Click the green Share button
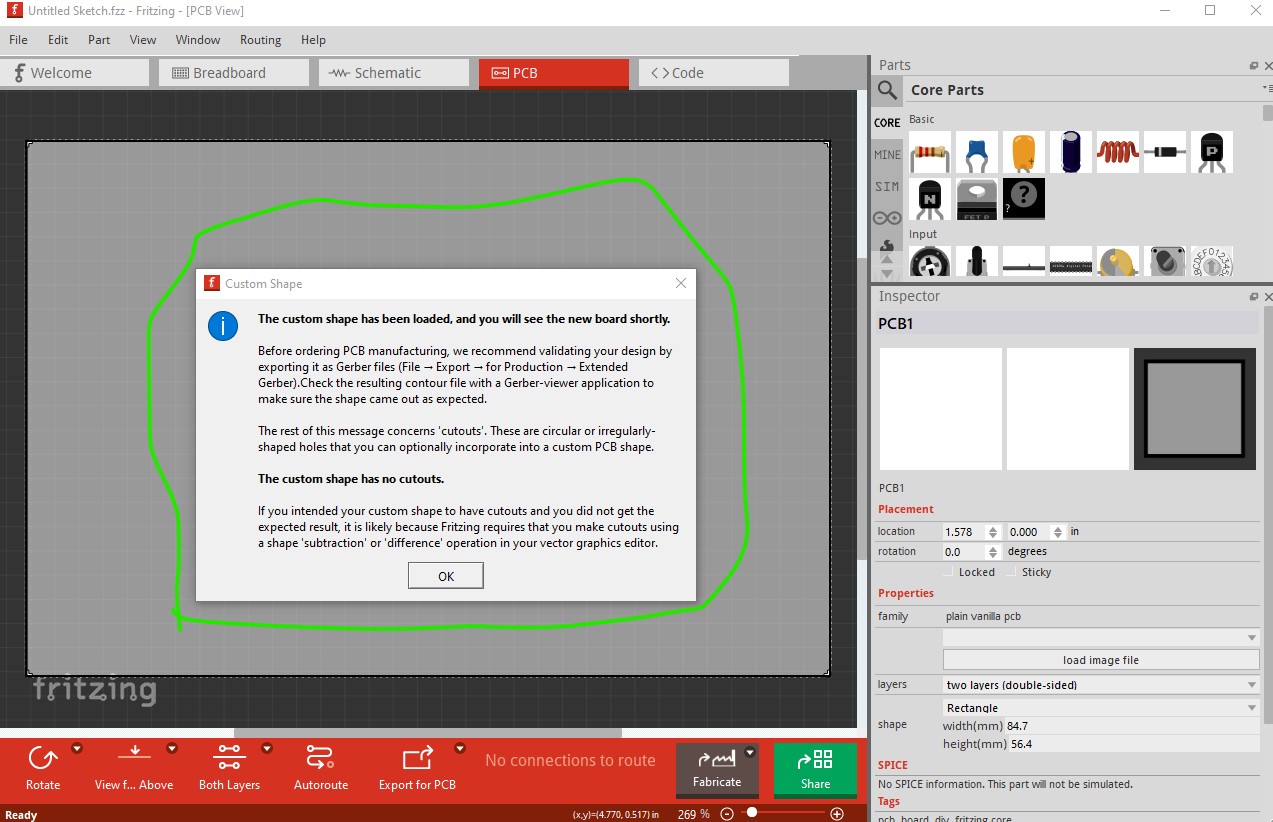This screenshot has height=822, width=1273. click(x=815, y=770)
